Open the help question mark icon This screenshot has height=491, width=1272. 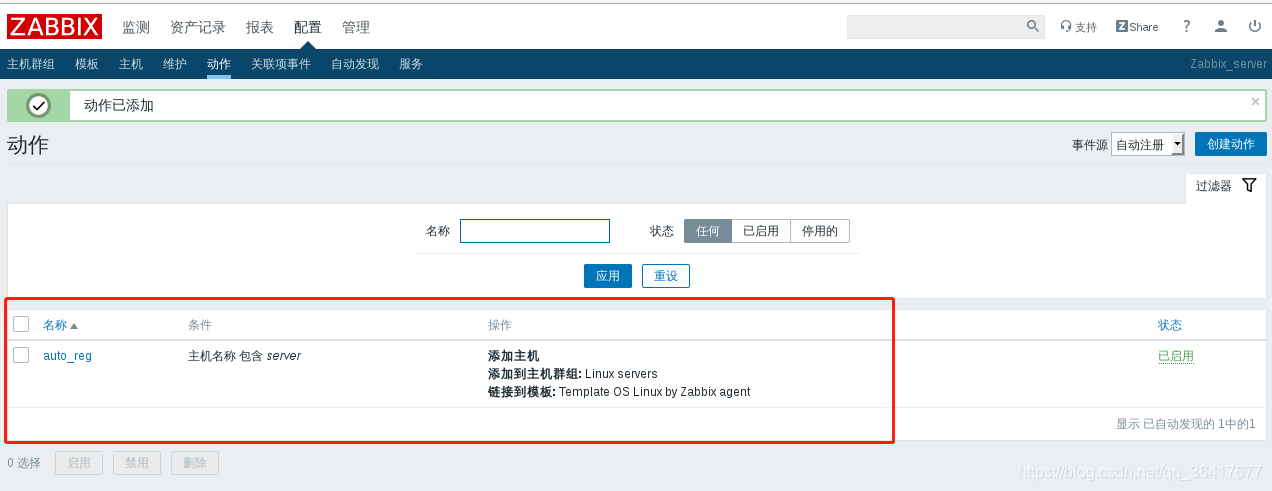(1187, 27)
